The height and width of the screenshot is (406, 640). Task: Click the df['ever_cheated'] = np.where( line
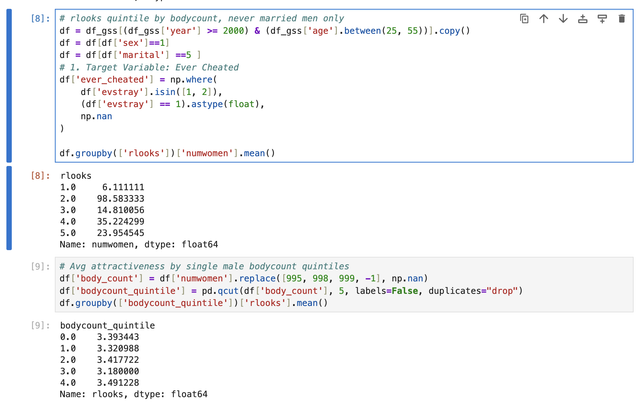click(138, 80)
